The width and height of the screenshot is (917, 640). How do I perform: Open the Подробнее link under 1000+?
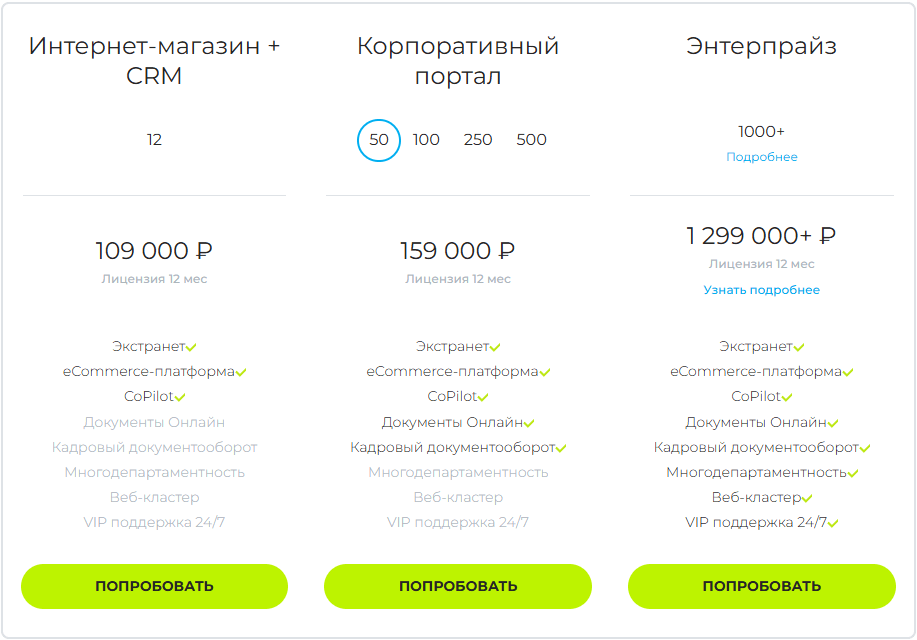coord(761,157)
